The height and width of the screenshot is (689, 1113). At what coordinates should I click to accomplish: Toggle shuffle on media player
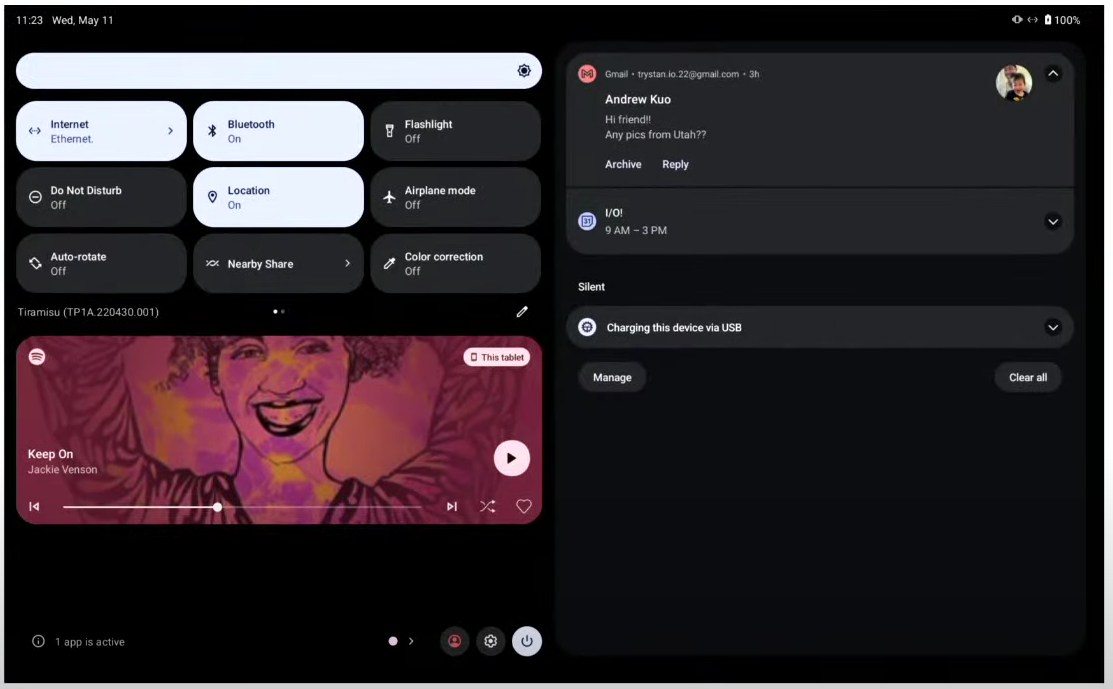[488, 506]
